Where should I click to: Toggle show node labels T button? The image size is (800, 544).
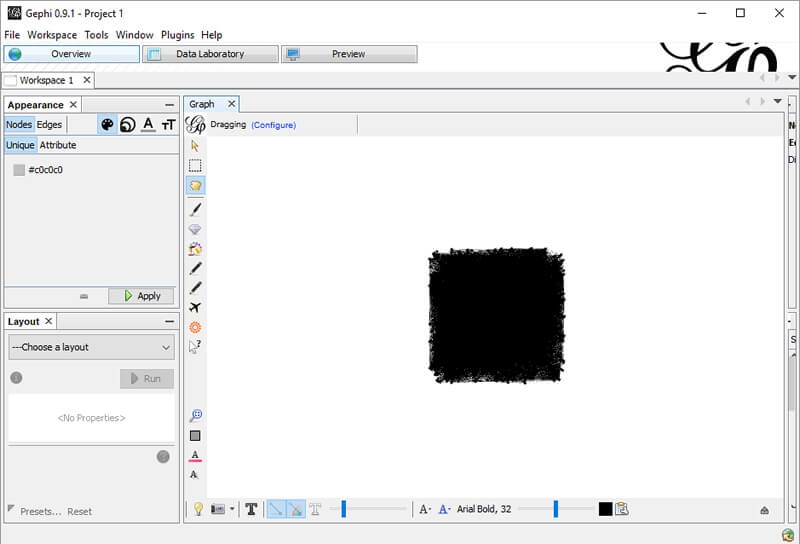pos(251,509)
